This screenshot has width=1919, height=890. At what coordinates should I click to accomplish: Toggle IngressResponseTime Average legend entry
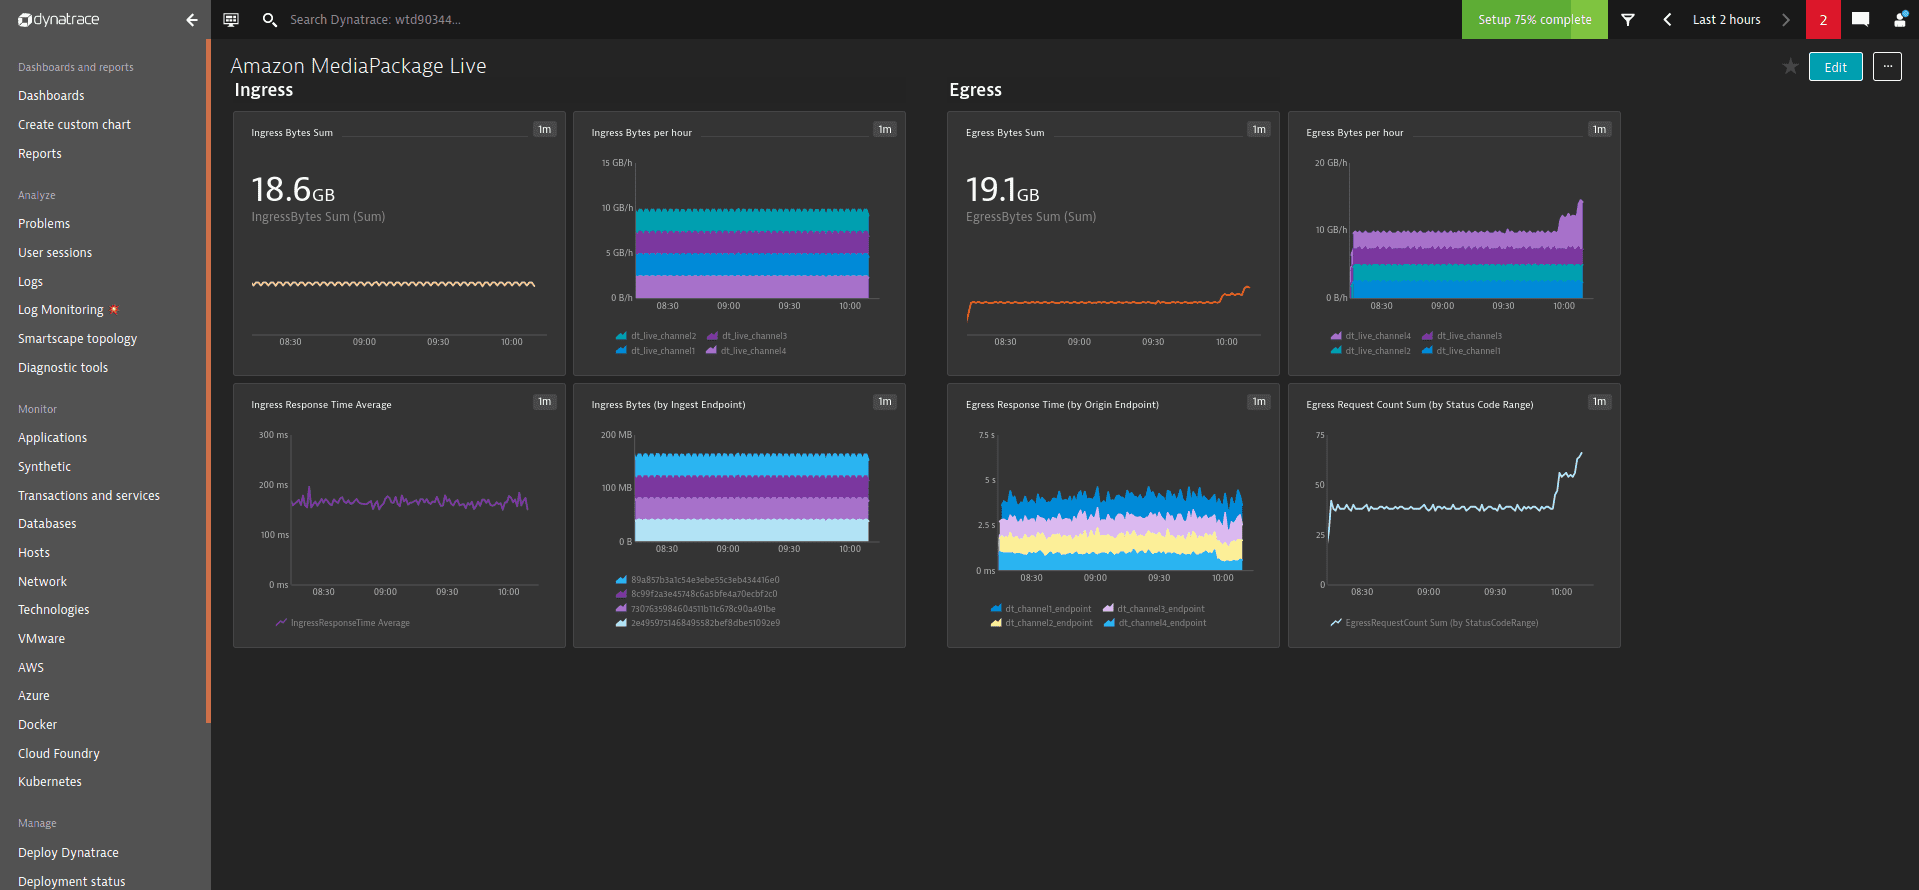(x=343, y=623)
